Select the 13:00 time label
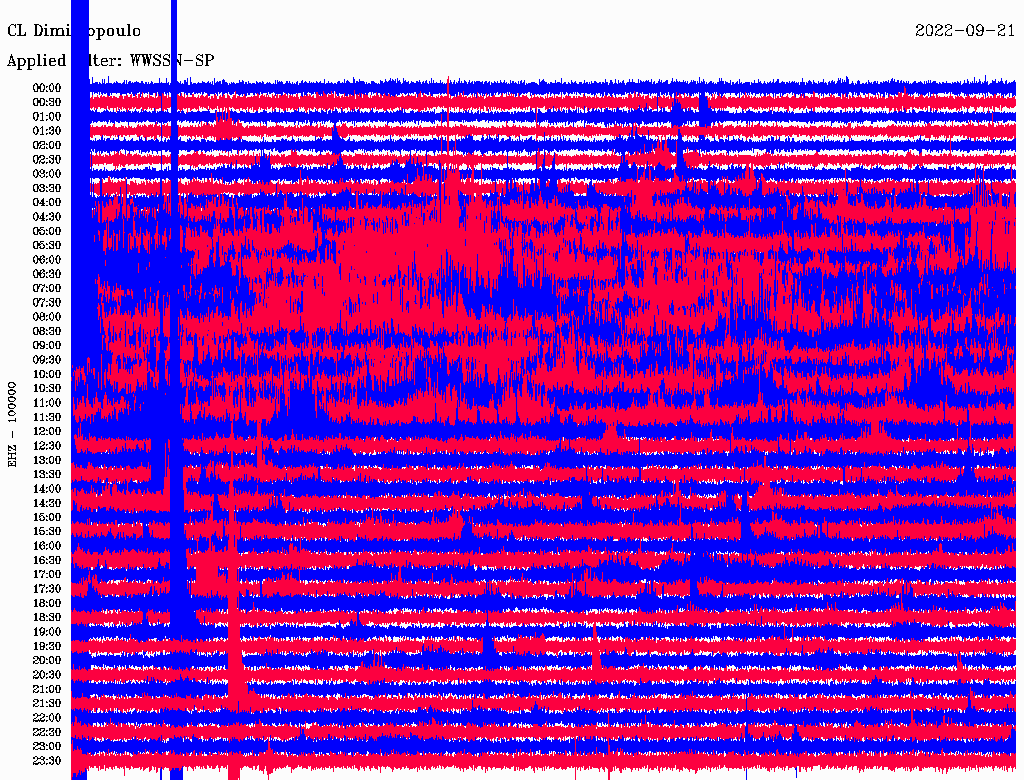 47,460
